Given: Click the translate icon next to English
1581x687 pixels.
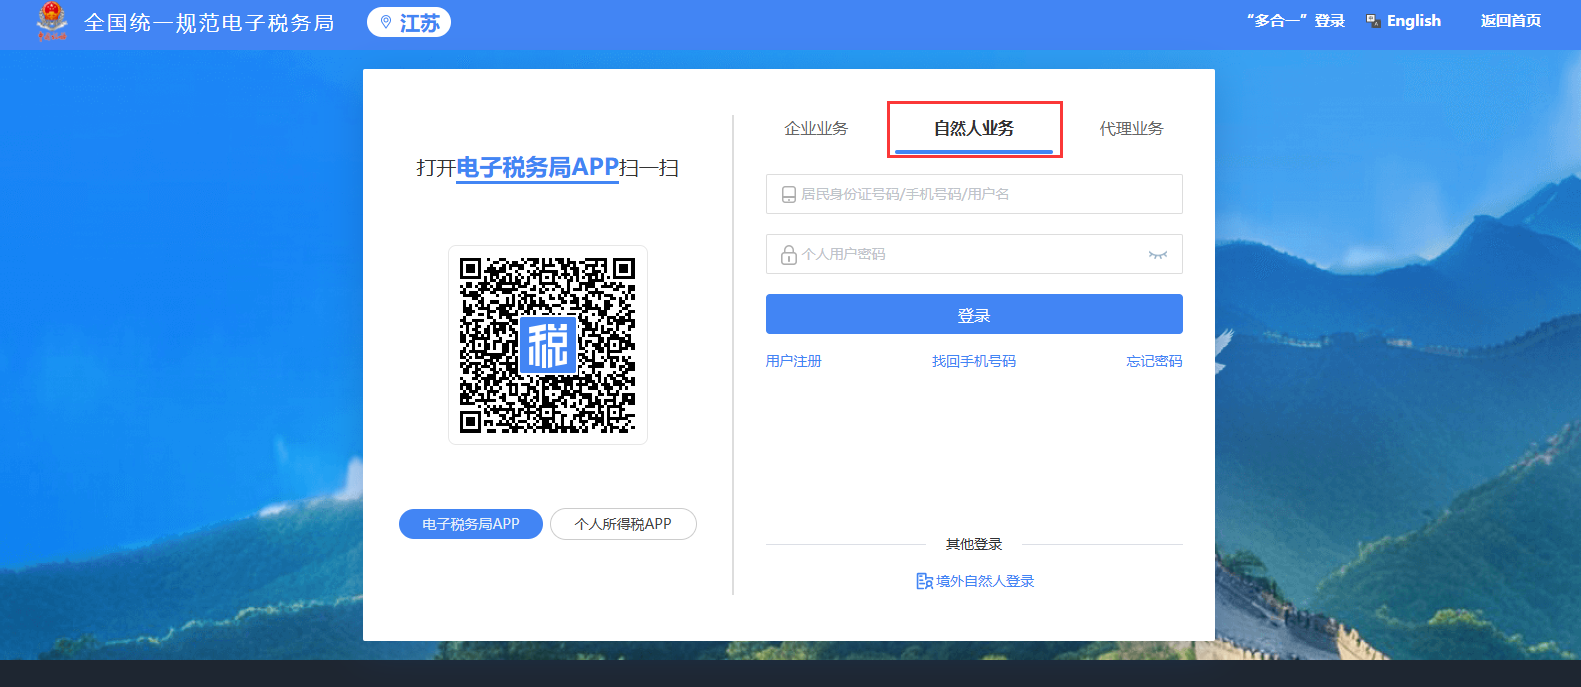Looking at the screenshot, I should click(1373, 21).
